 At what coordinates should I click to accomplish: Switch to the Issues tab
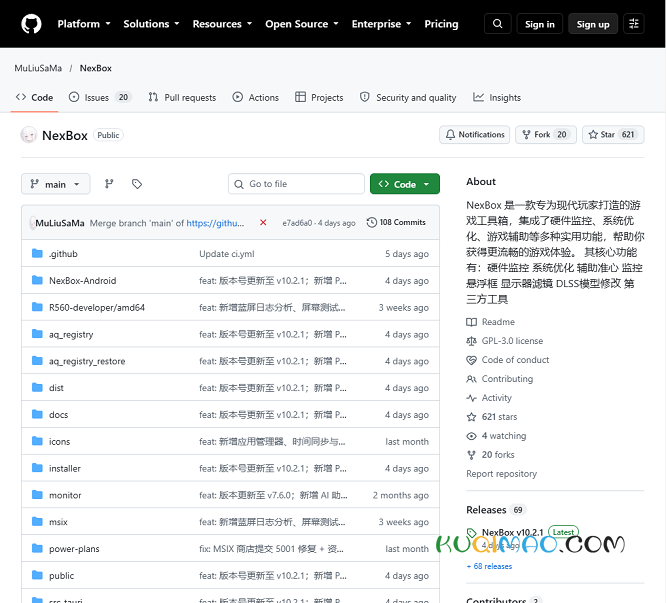tap(100, 97)
